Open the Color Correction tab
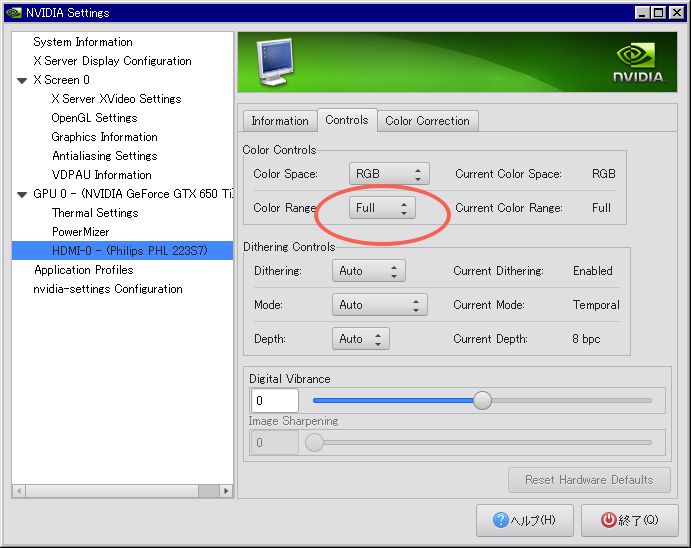Image resolution: width=691 pixels, height=548 pixels. [427, 121]
